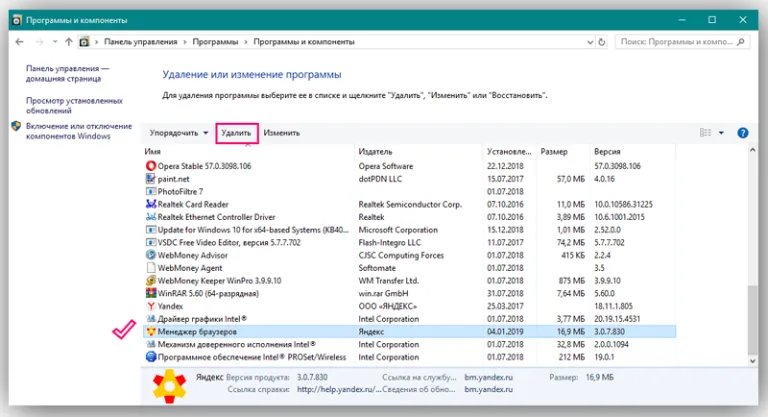The width and height of the screenshot is (768, 417).
Task: Click the Flash-Integro LLC cell
Action: tap(389, 242)
